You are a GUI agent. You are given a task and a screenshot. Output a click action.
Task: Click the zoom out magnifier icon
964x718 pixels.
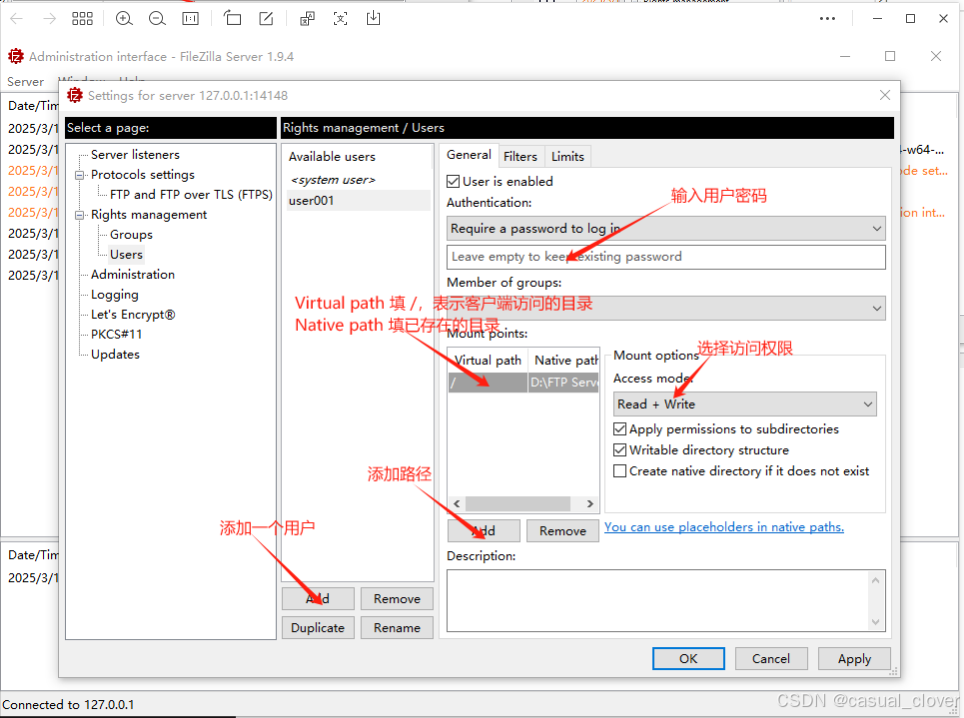[x=157, y=18]
